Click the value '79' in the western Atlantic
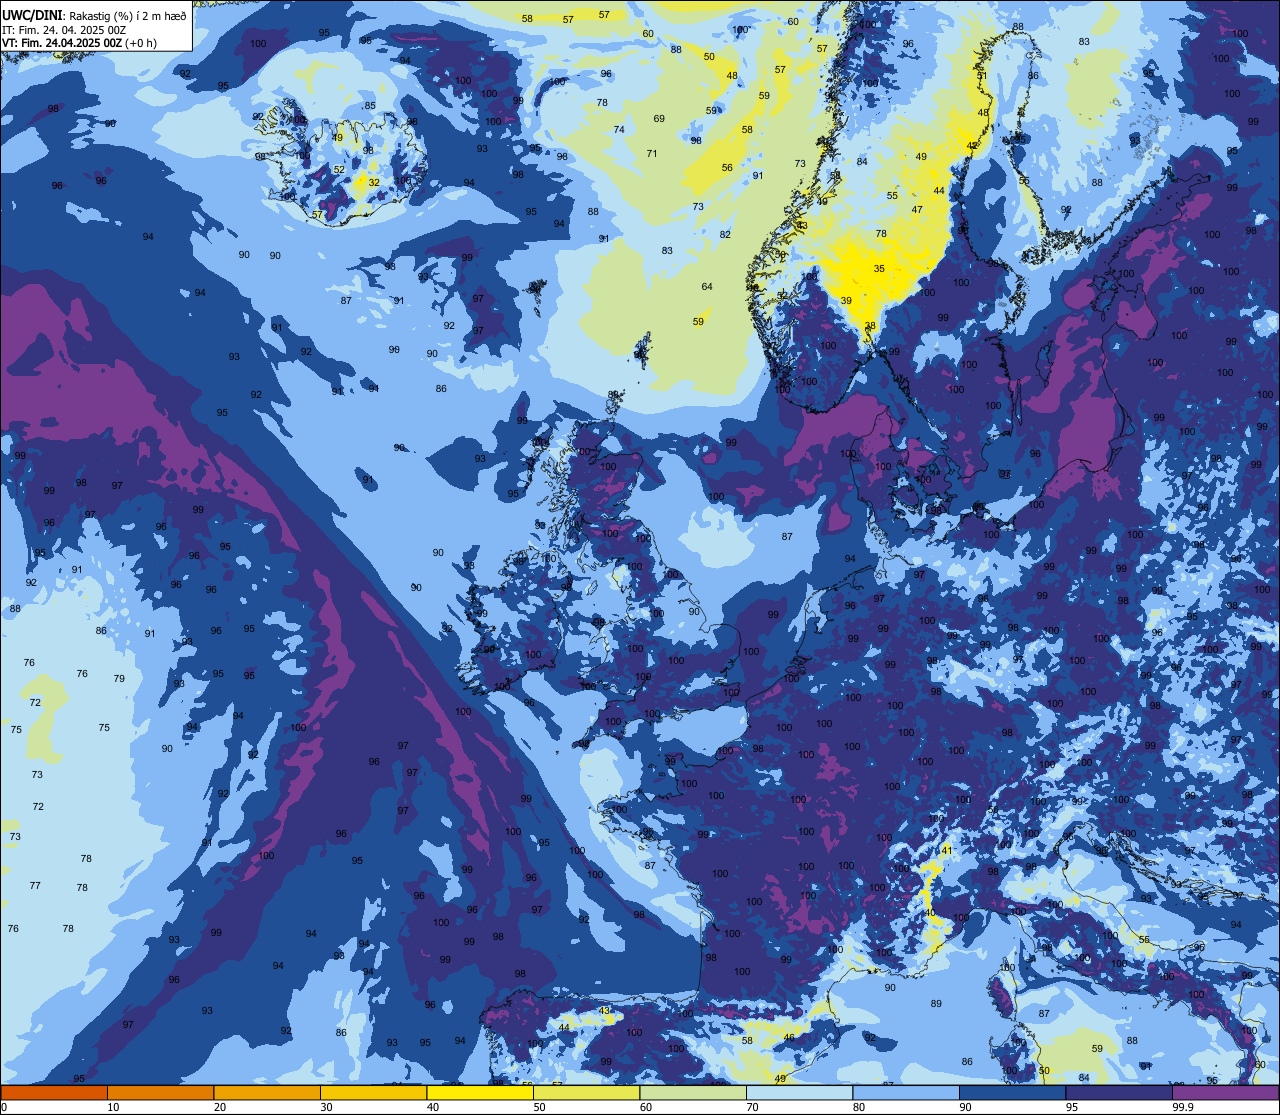The height and width of the screenshot is (1115, 1280). (x=119, y=678)
